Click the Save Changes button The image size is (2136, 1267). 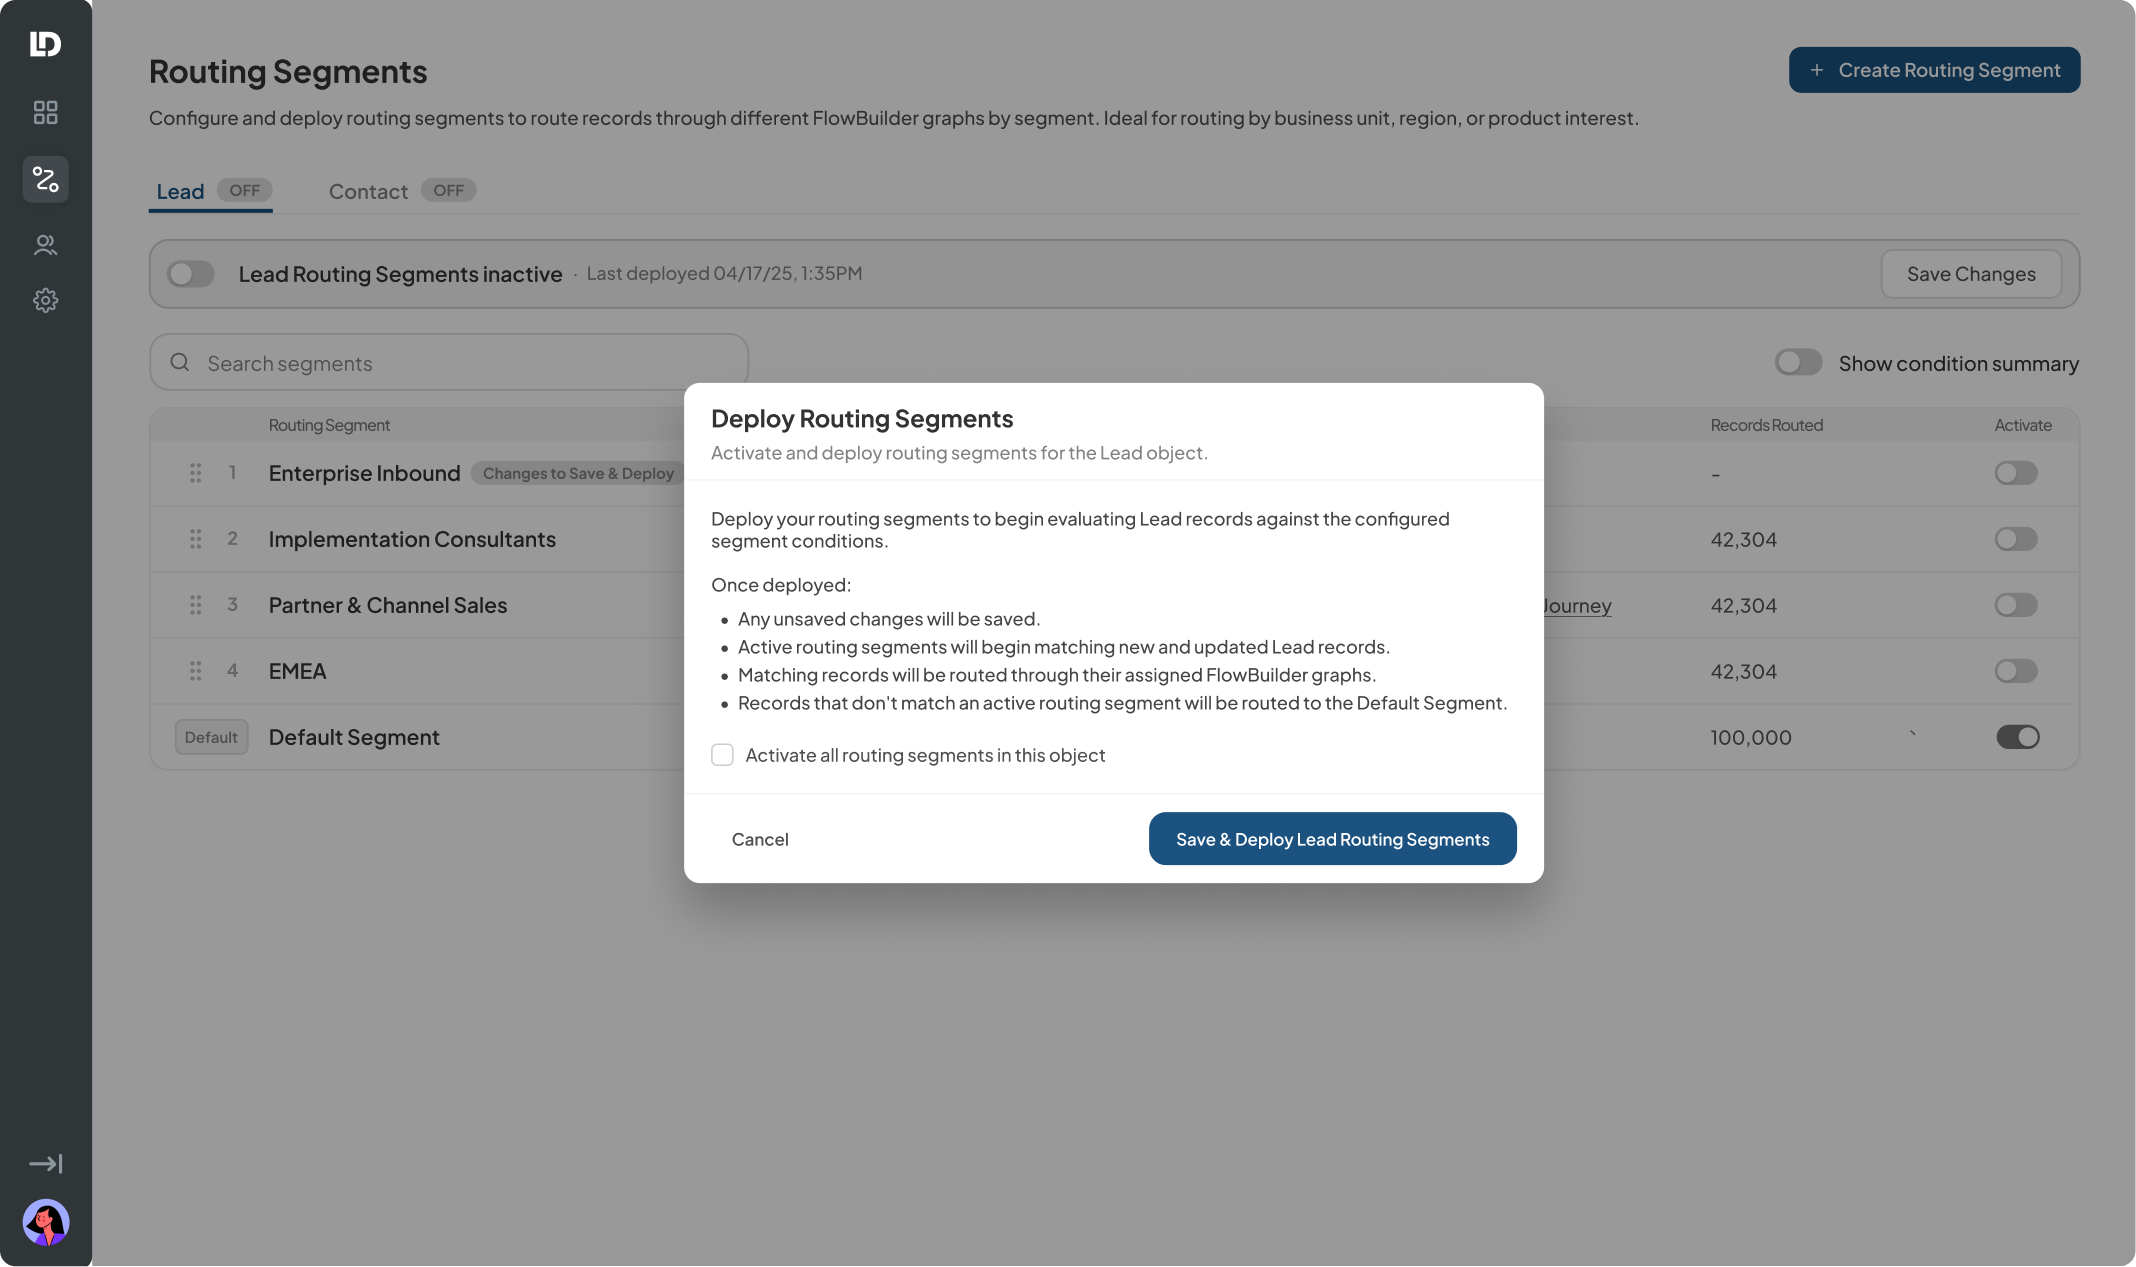pos(1971,274)
